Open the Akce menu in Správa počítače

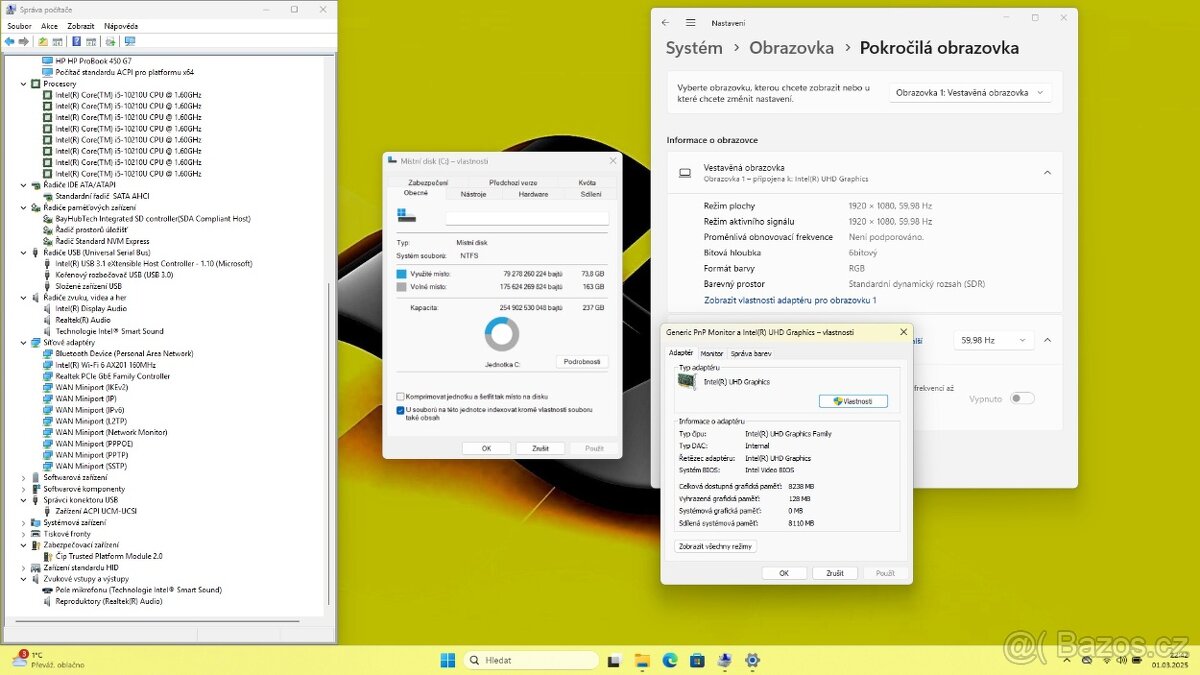[48, 25]
